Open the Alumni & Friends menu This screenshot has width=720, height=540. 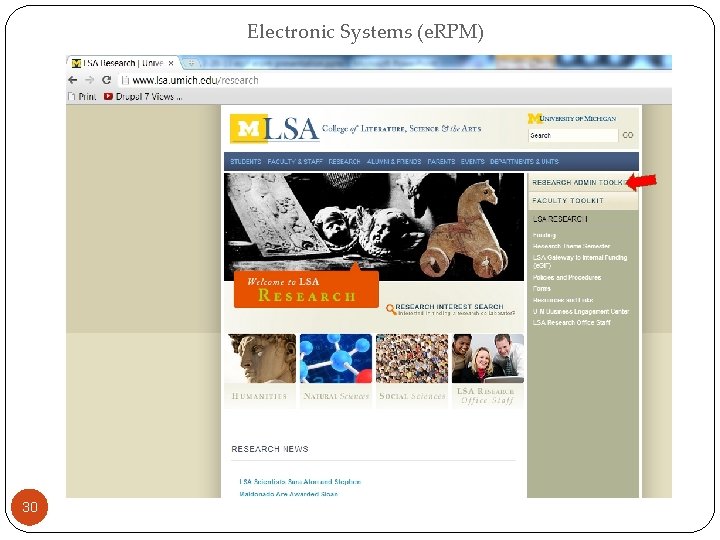(x=394, y=162)
